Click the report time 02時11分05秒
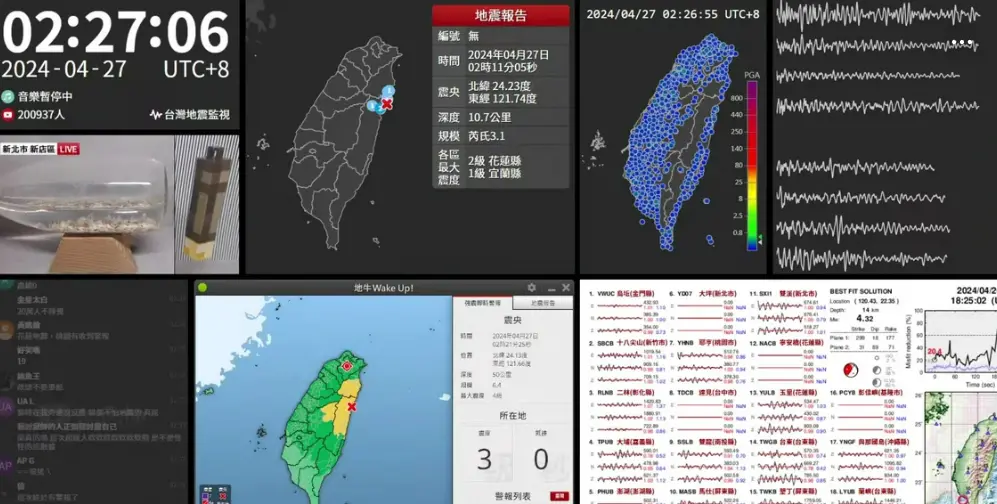 [502, 67]
